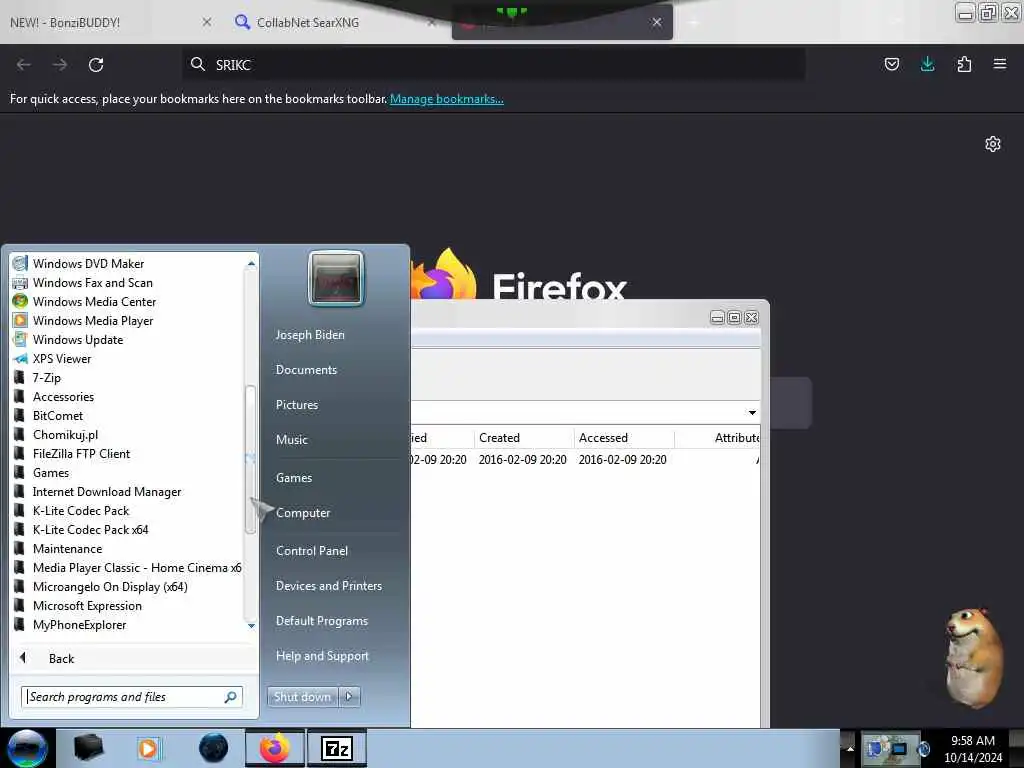Click the taskbar clock showing 9:58 AM
1024x768 pixels.
pyautogui.click(x=973, y=749)
